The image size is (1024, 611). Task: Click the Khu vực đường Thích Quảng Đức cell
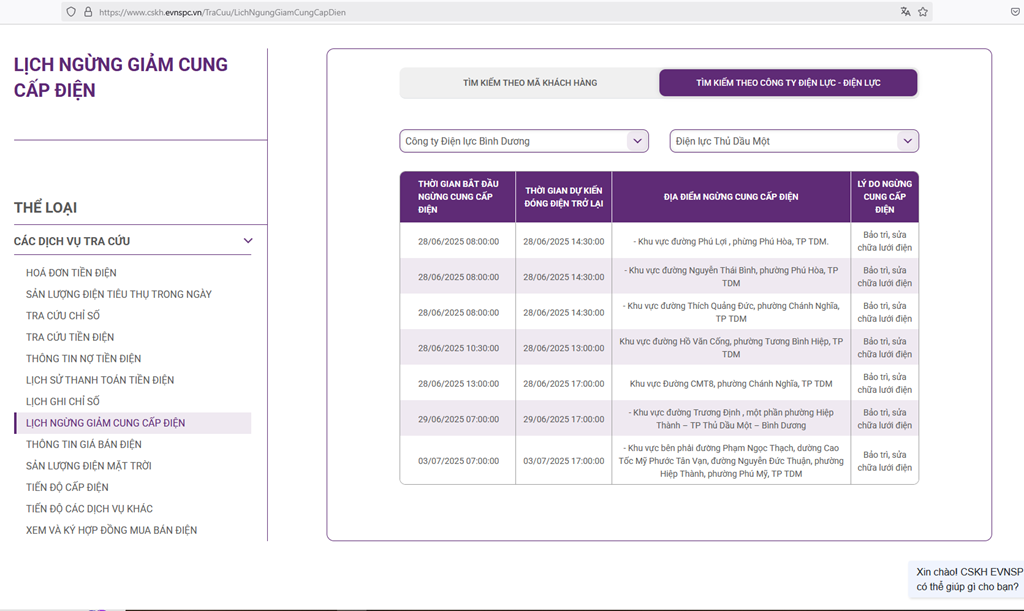tap(731, 312)
